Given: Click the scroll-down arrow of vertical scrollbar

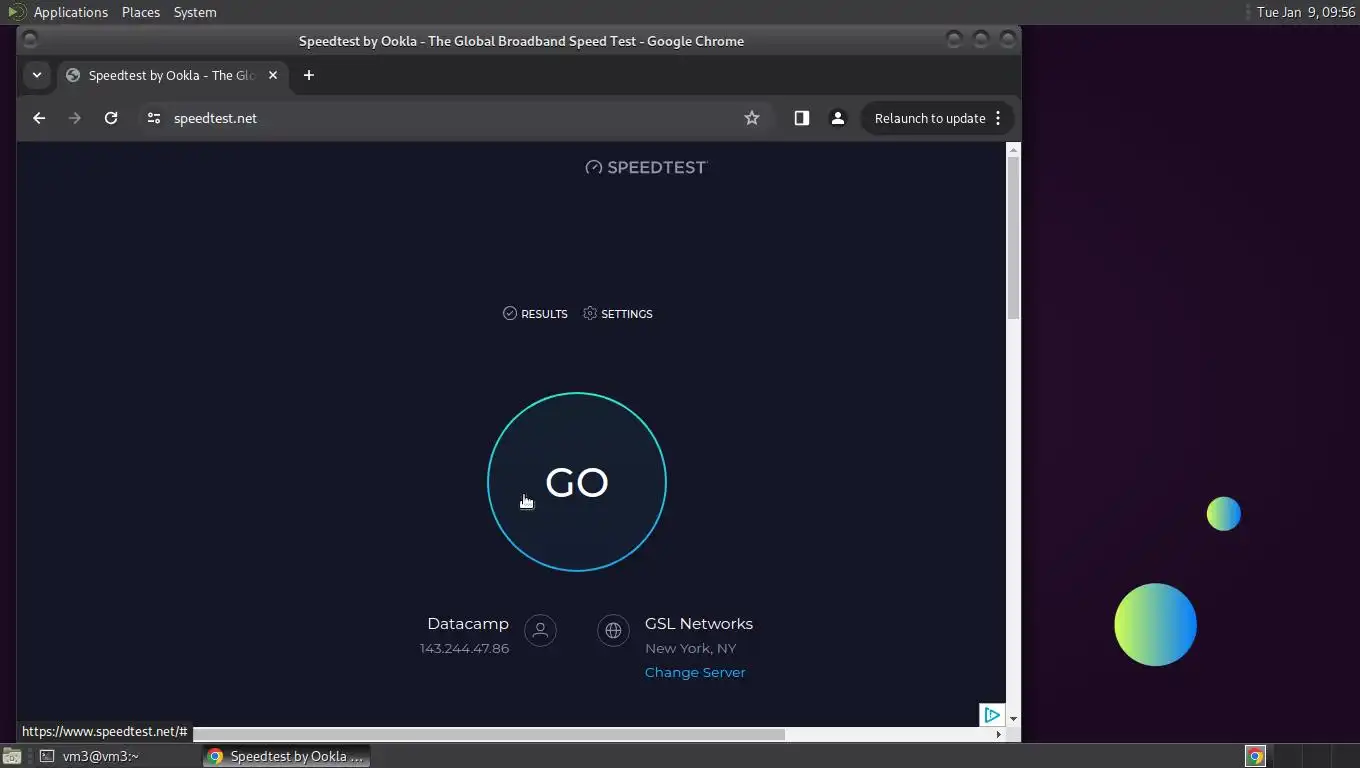Looking at the screenshot, I should pyautogui.click(x=1013, y=719).
